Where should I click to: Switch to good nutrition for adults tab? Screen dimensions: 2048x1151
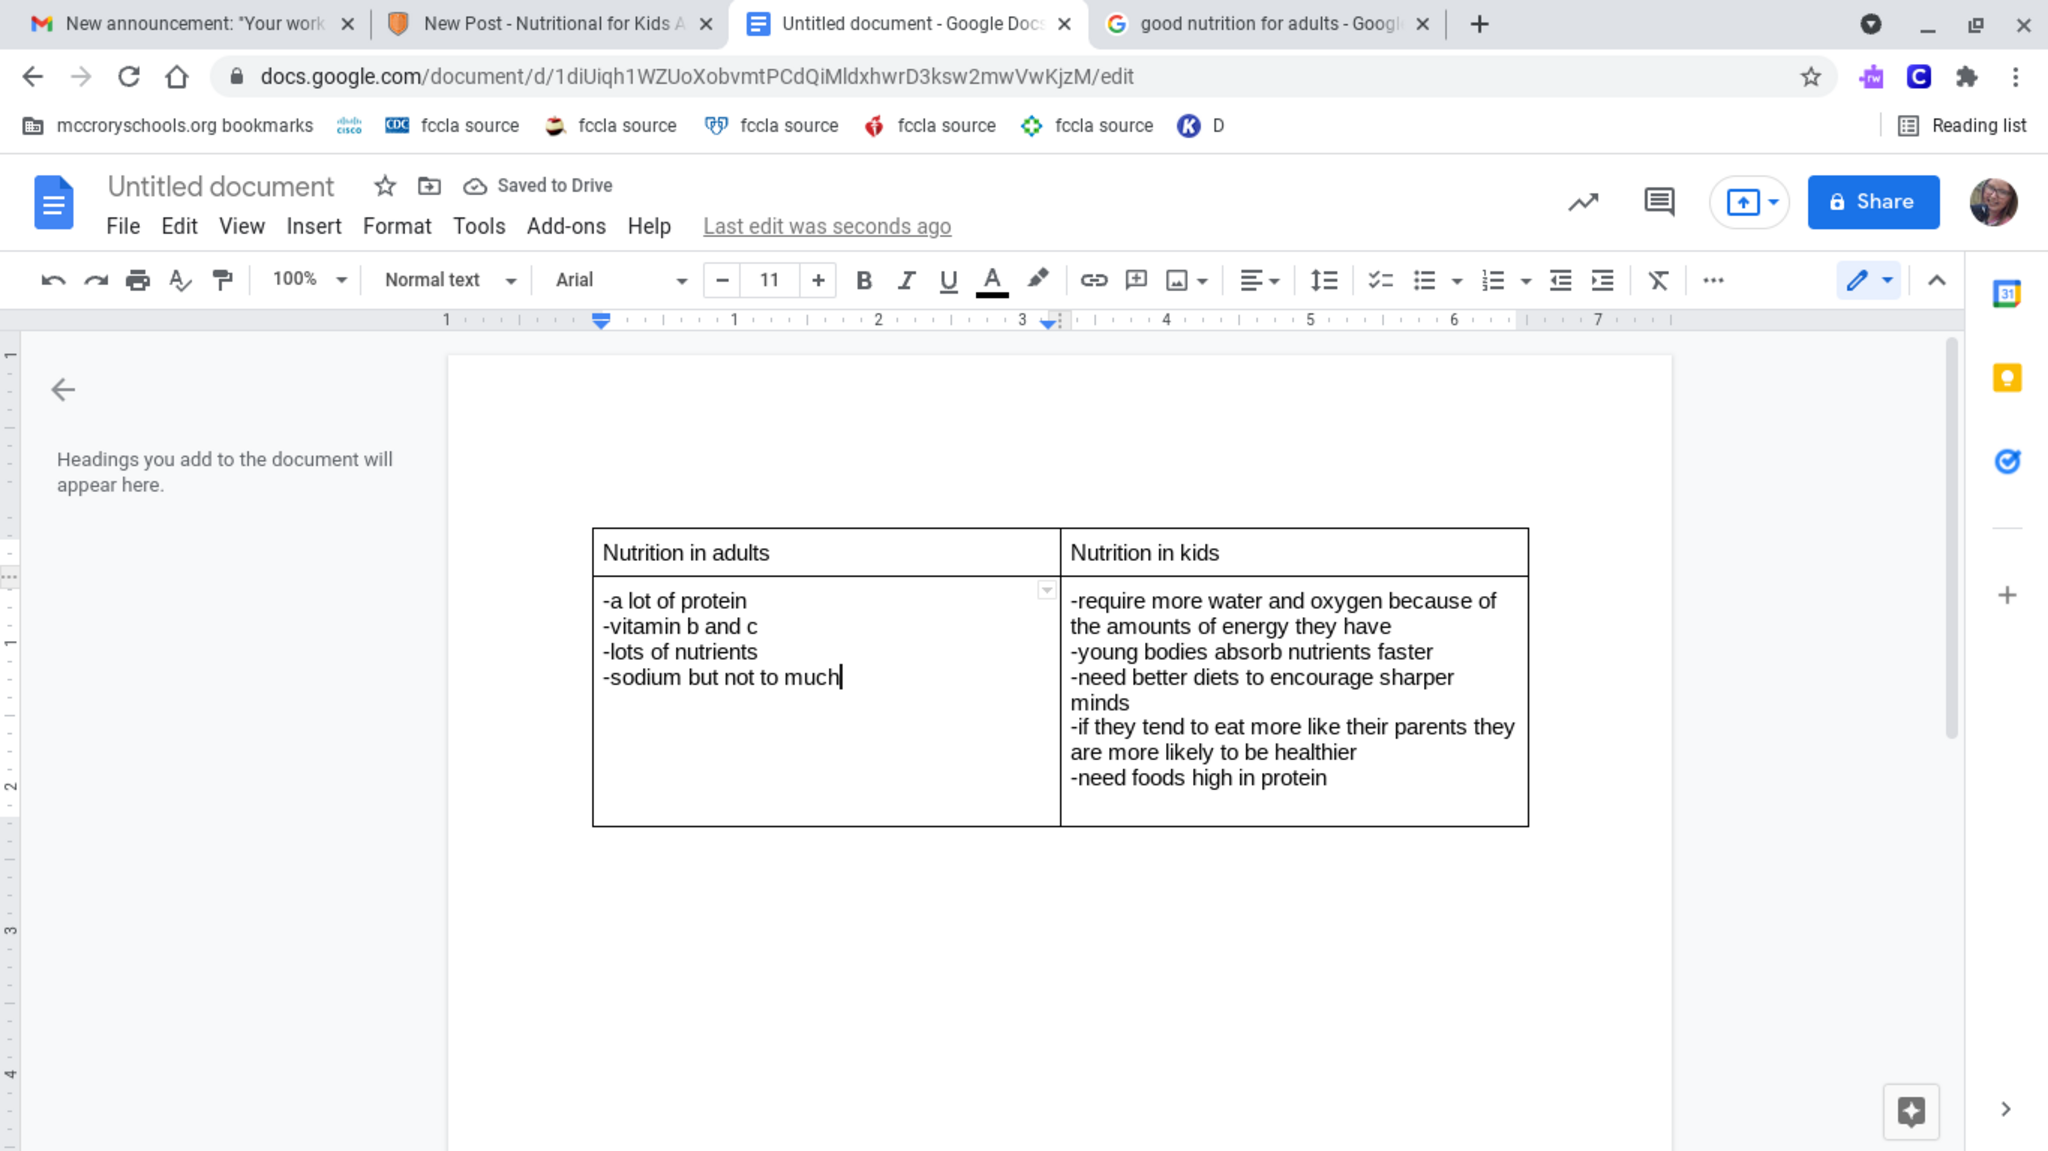click(x=1268, y=24)
